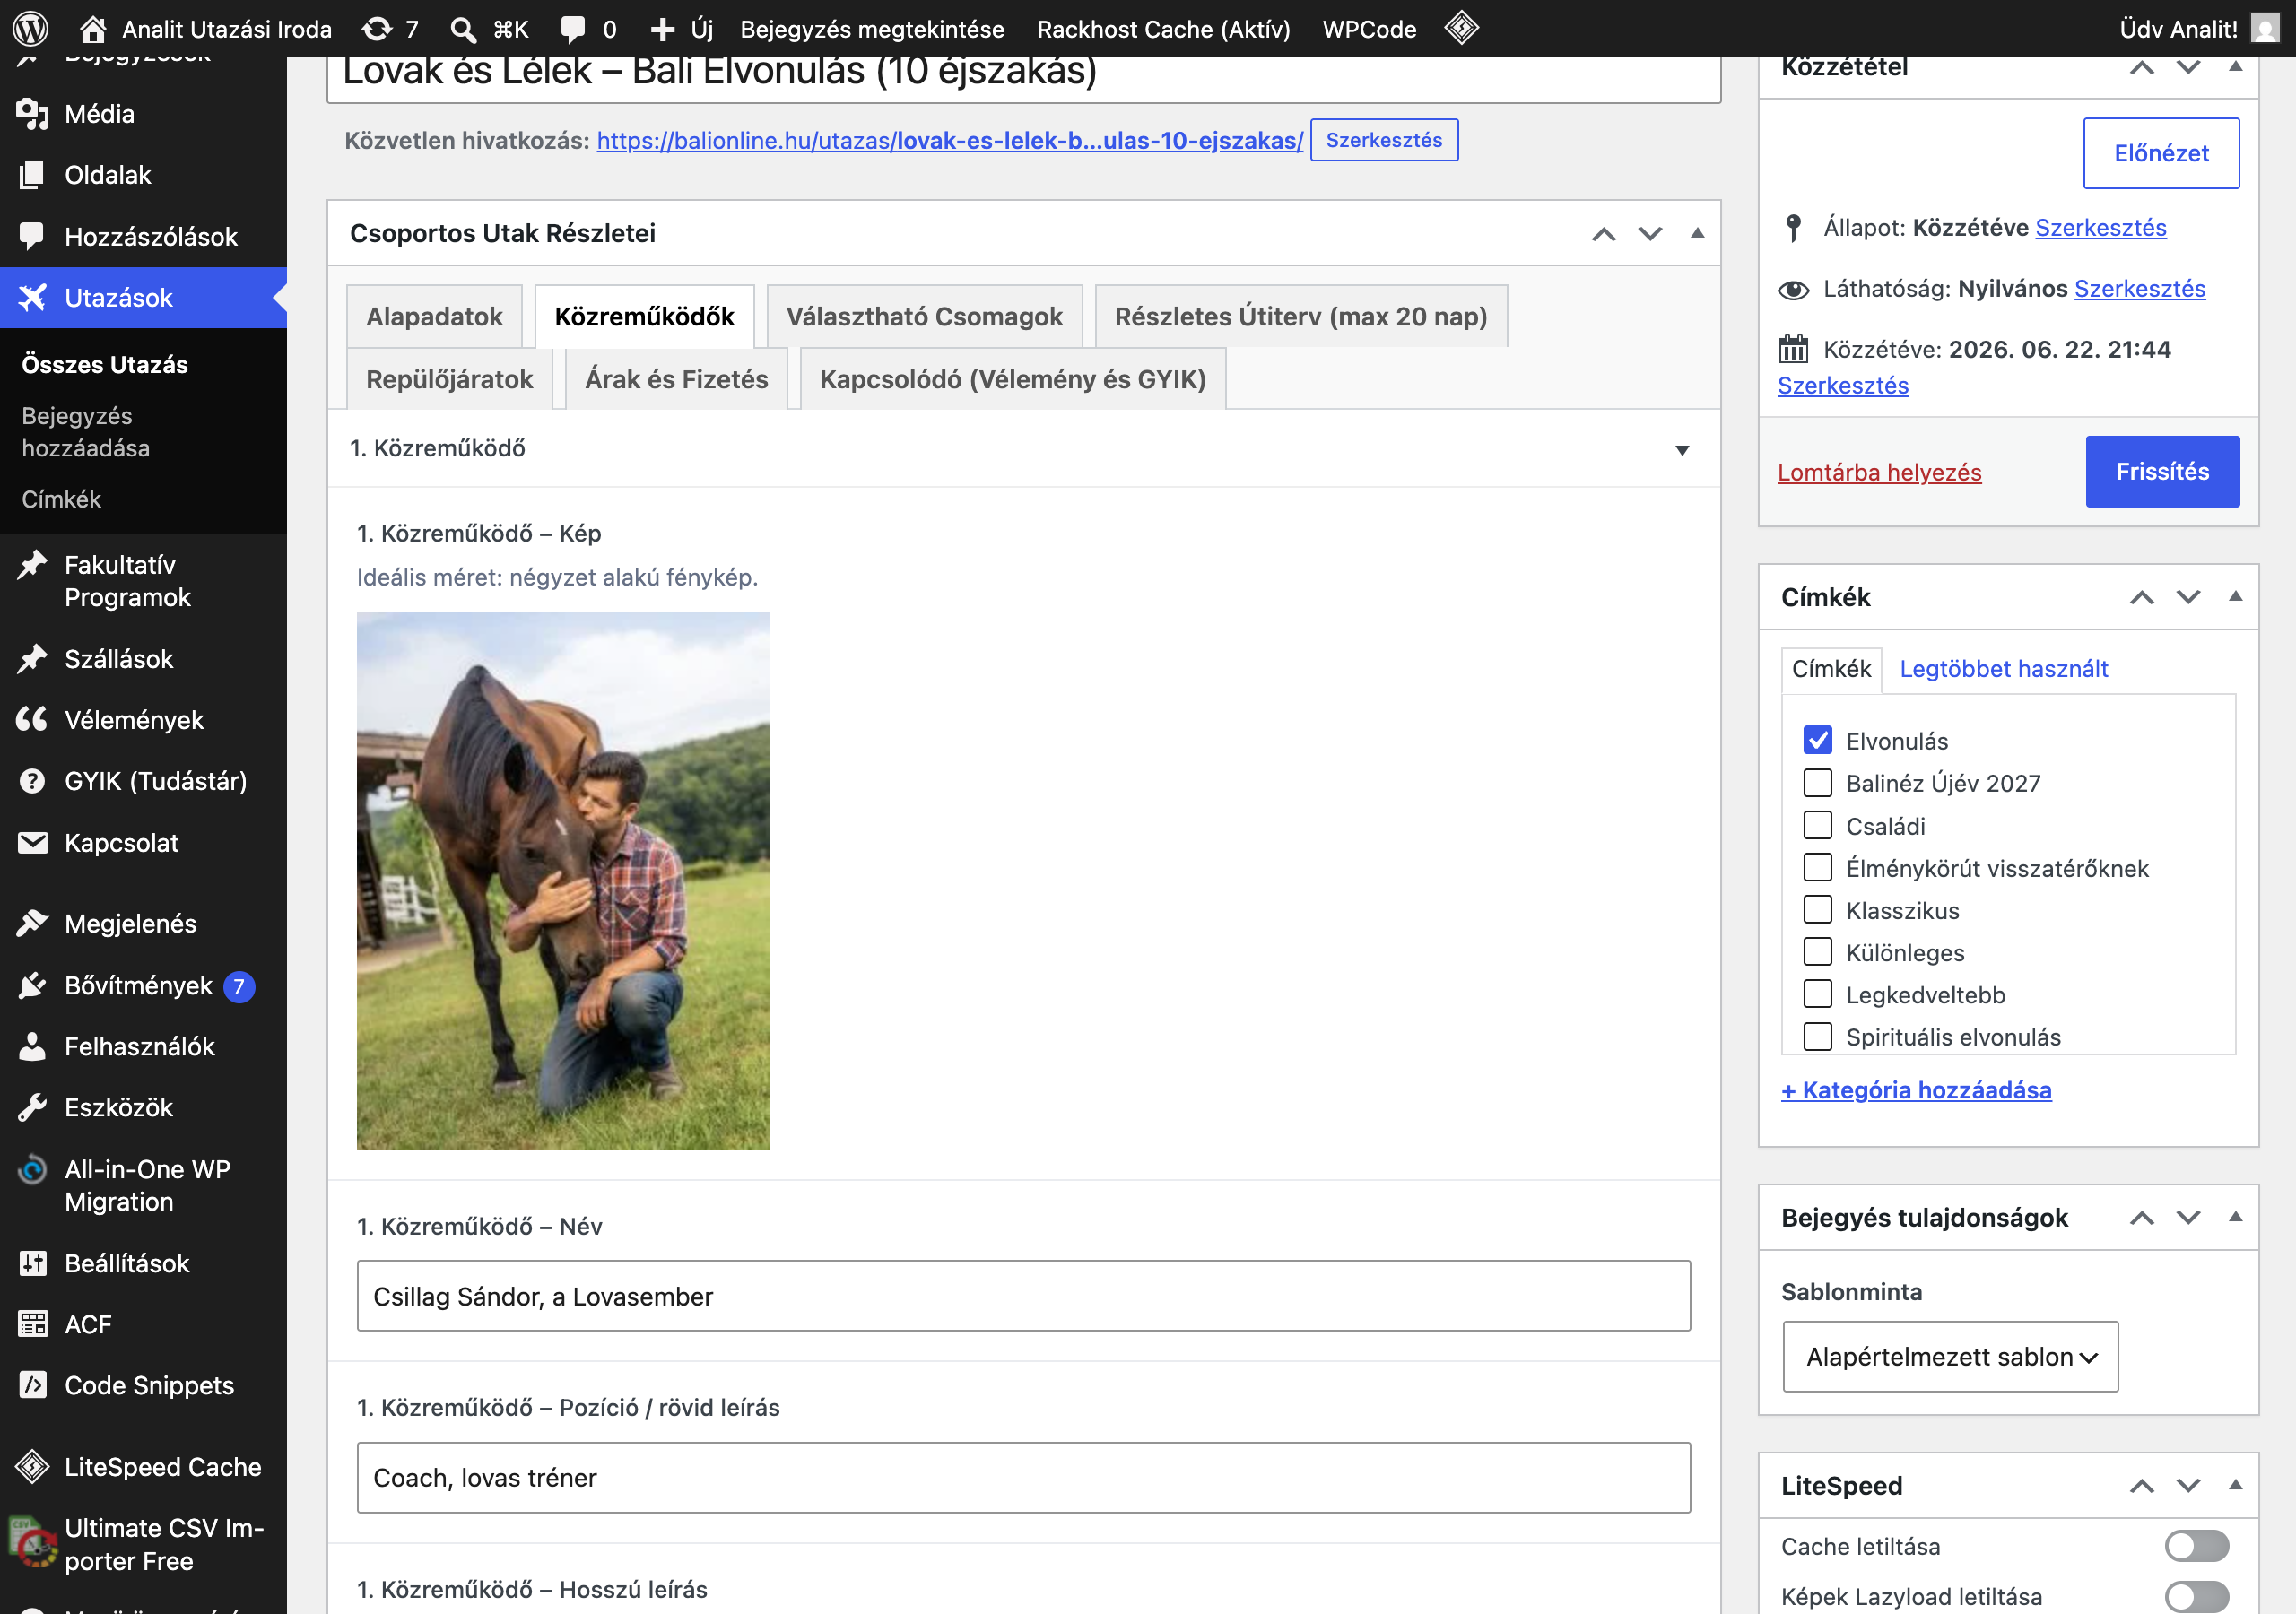
Task: Switch to Legtöbbet használt tags tab
Action: coord(2003,668)
